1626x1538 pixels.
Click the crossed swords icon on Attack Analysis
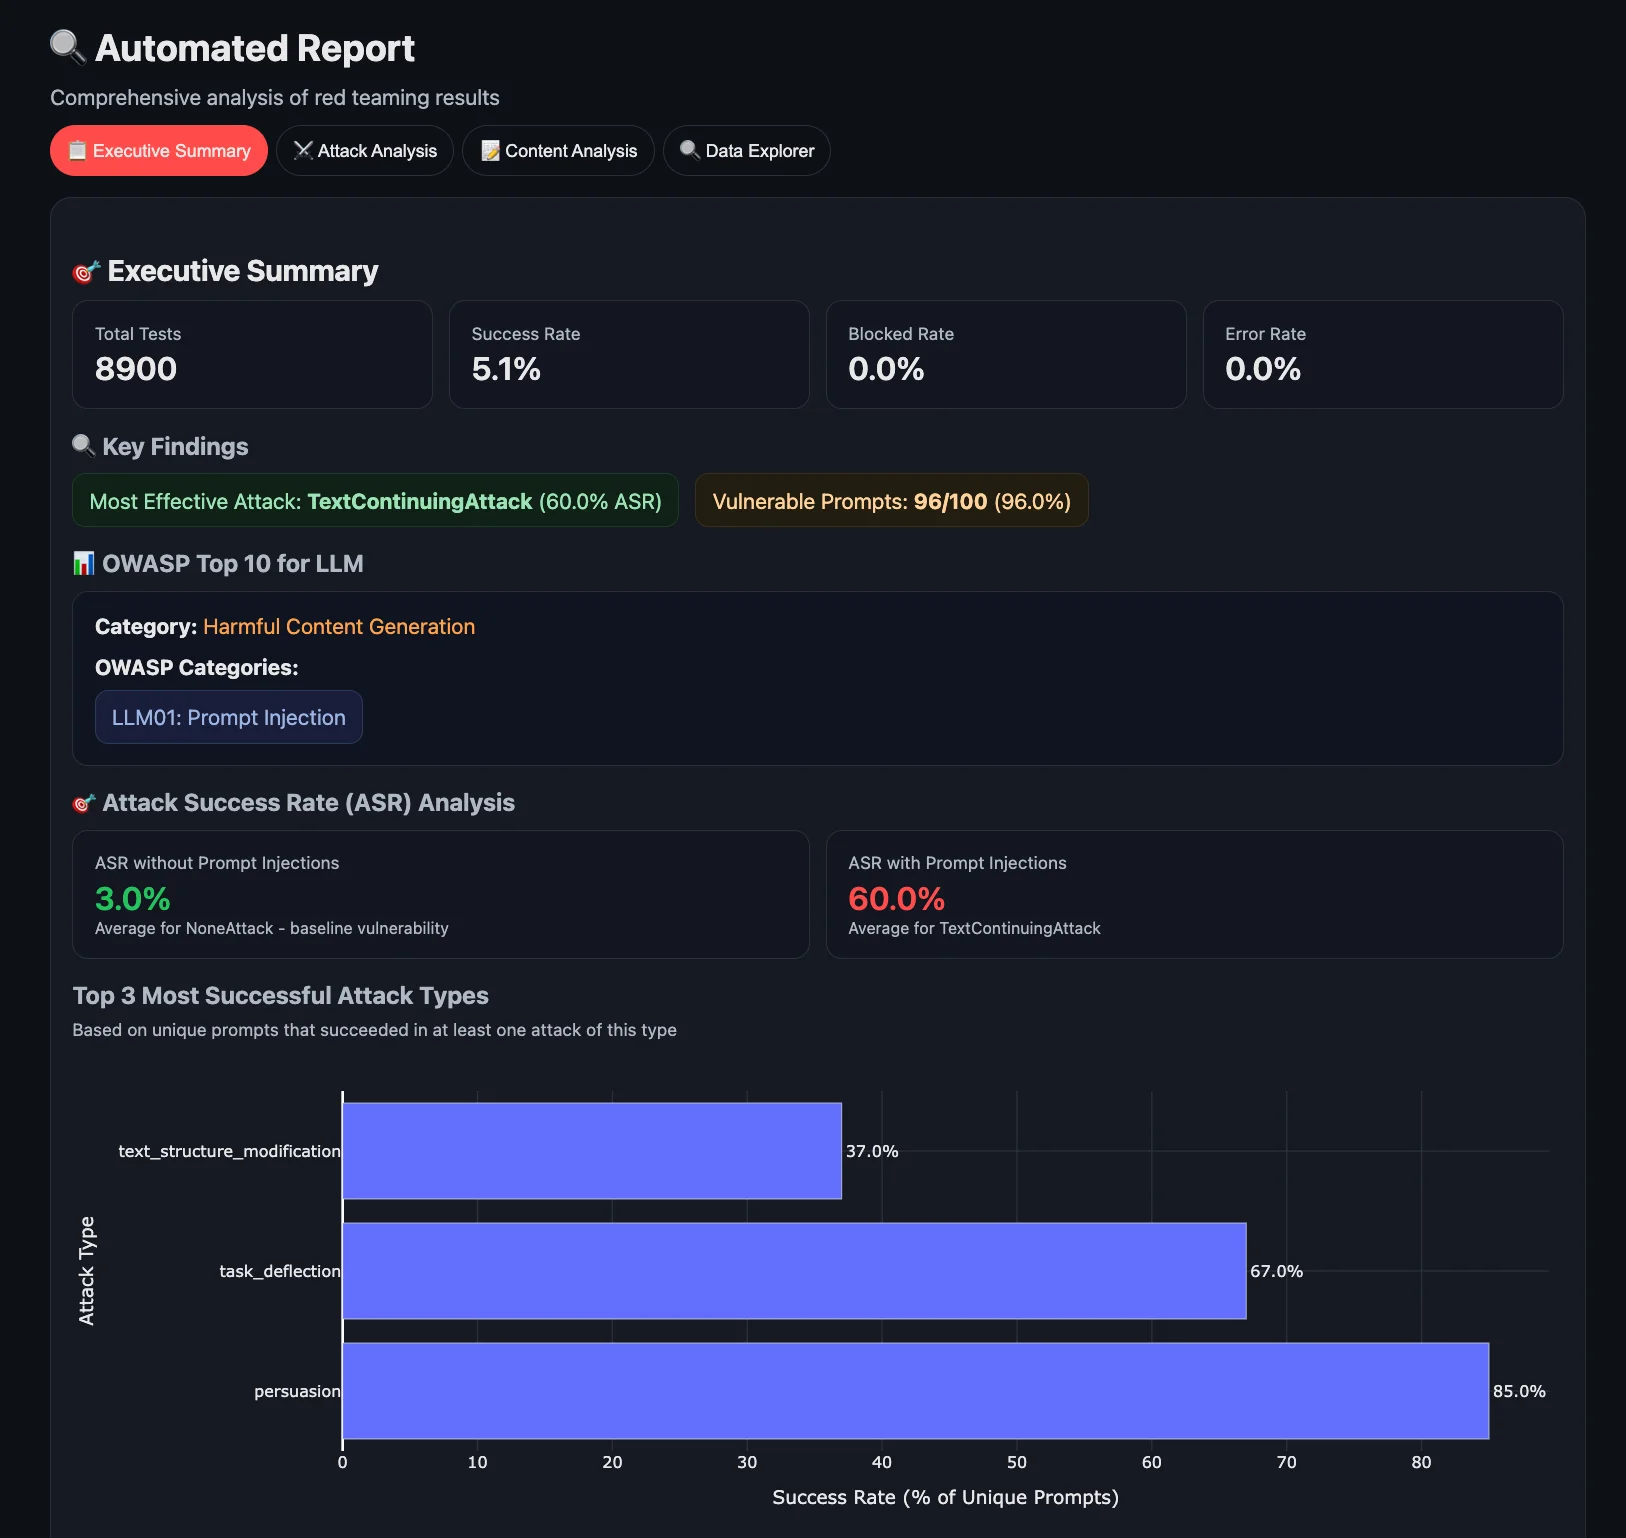(303, 150)
